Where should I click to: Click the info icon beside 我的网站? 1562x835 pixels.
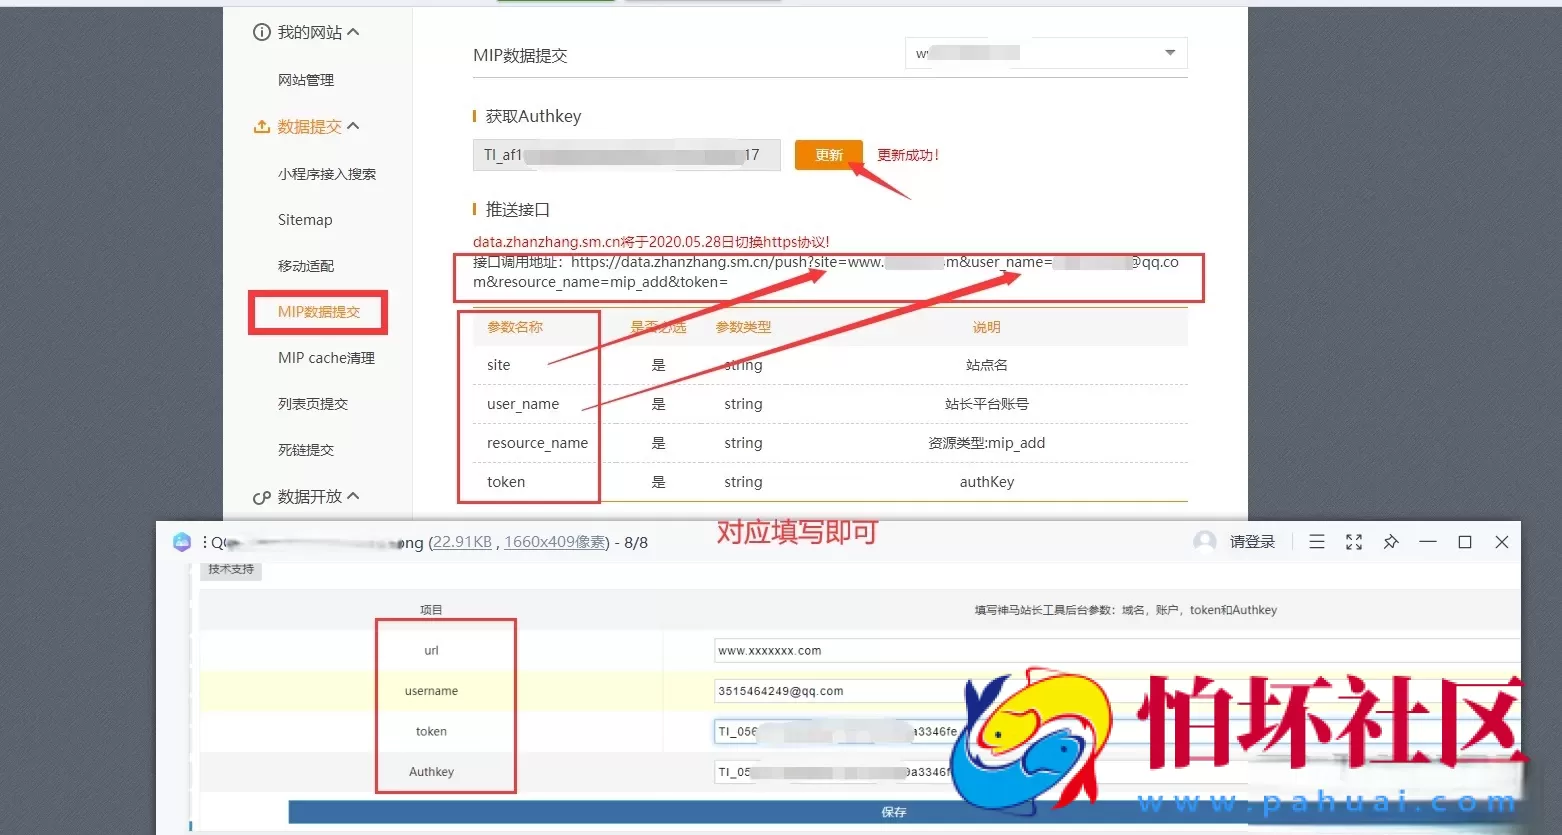point(262,31)
